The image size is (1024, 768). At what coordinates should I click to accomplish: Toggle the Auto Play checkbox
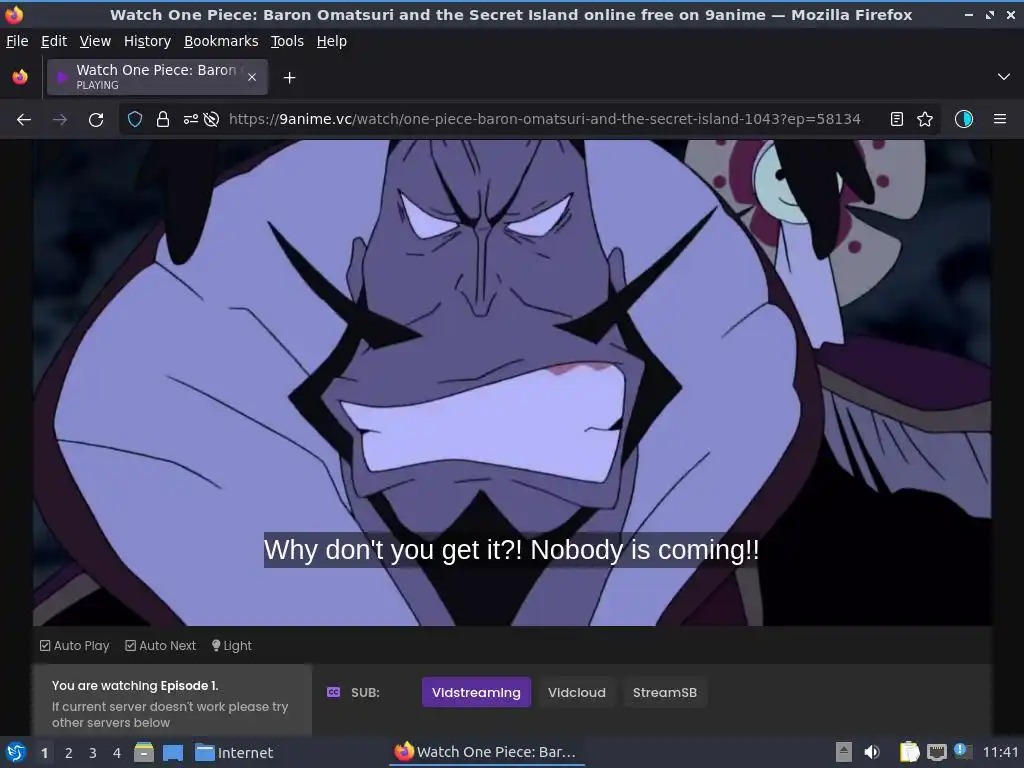pos(74,646)
